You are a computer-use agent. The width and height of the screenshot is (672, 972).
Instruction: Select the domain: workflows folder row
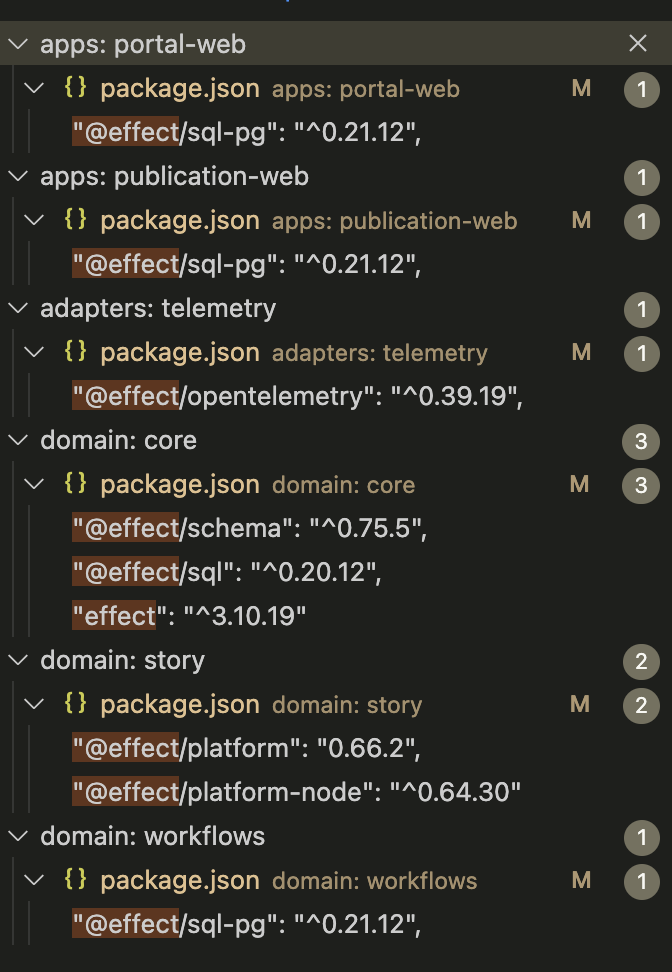point(152,836)
